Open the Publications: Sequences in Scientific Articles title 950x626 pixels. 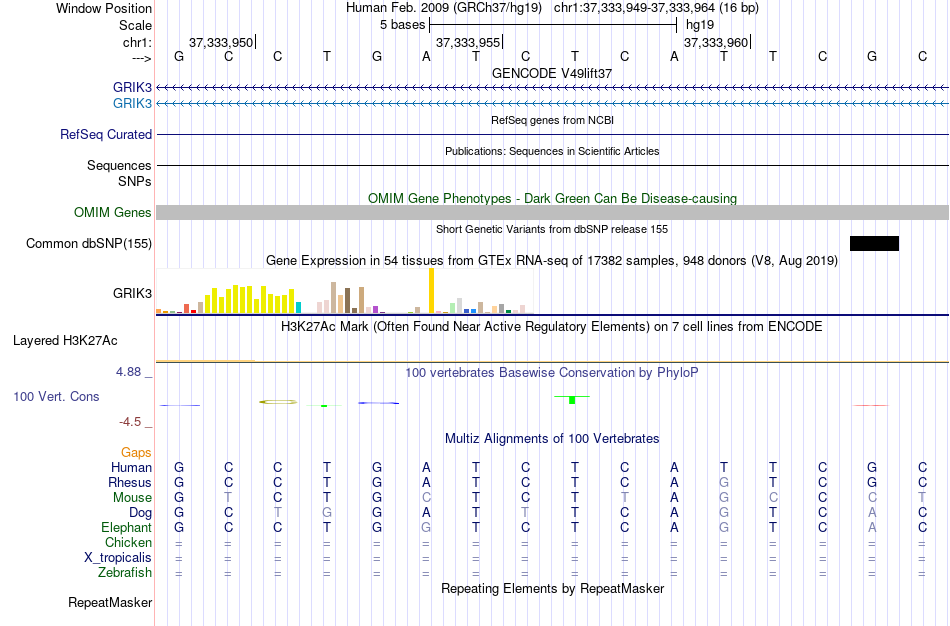click(552, 151)
